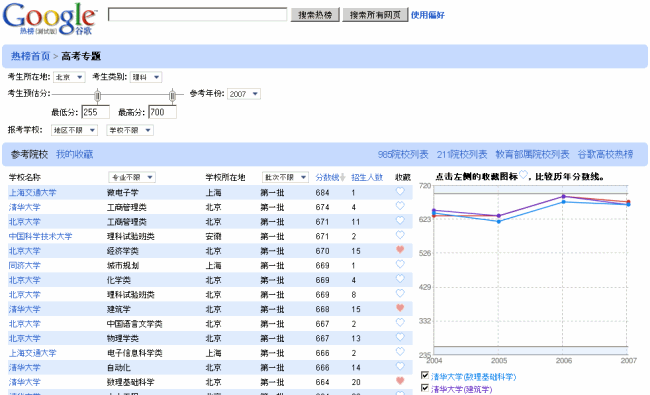Favorite the 北京大学 物理学类 row heart
The width and height of the screenshot is (650, 395).
[x=400, y=337]
